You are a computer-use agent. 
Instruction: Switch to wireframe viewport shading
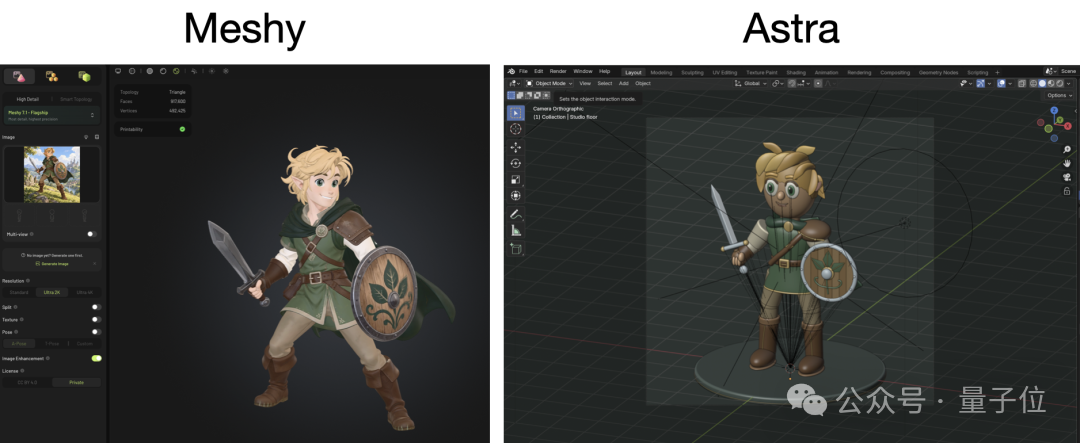pos(1032,83)
